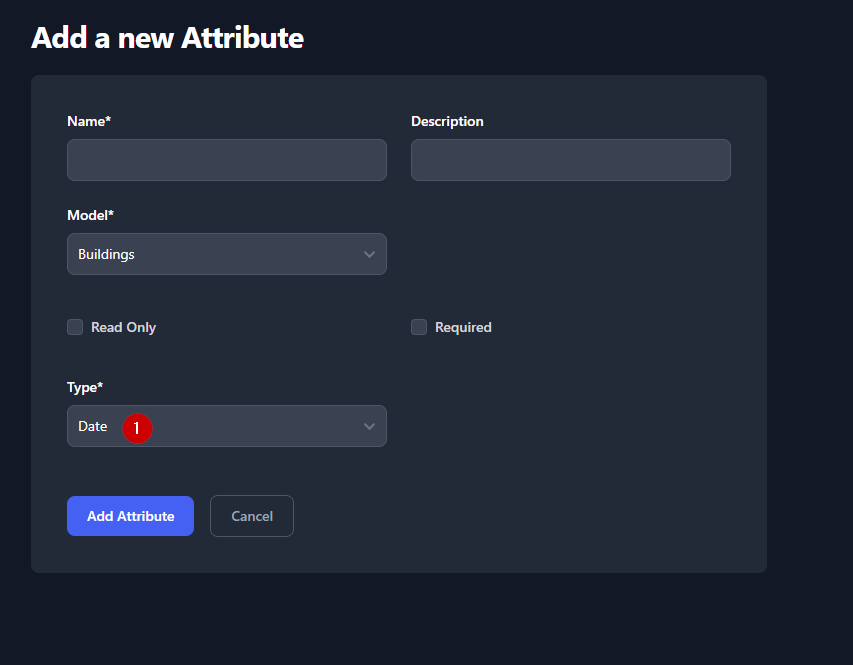Enable the Read Only checkbox
The image size is (853, 665).
coord(75,327)
